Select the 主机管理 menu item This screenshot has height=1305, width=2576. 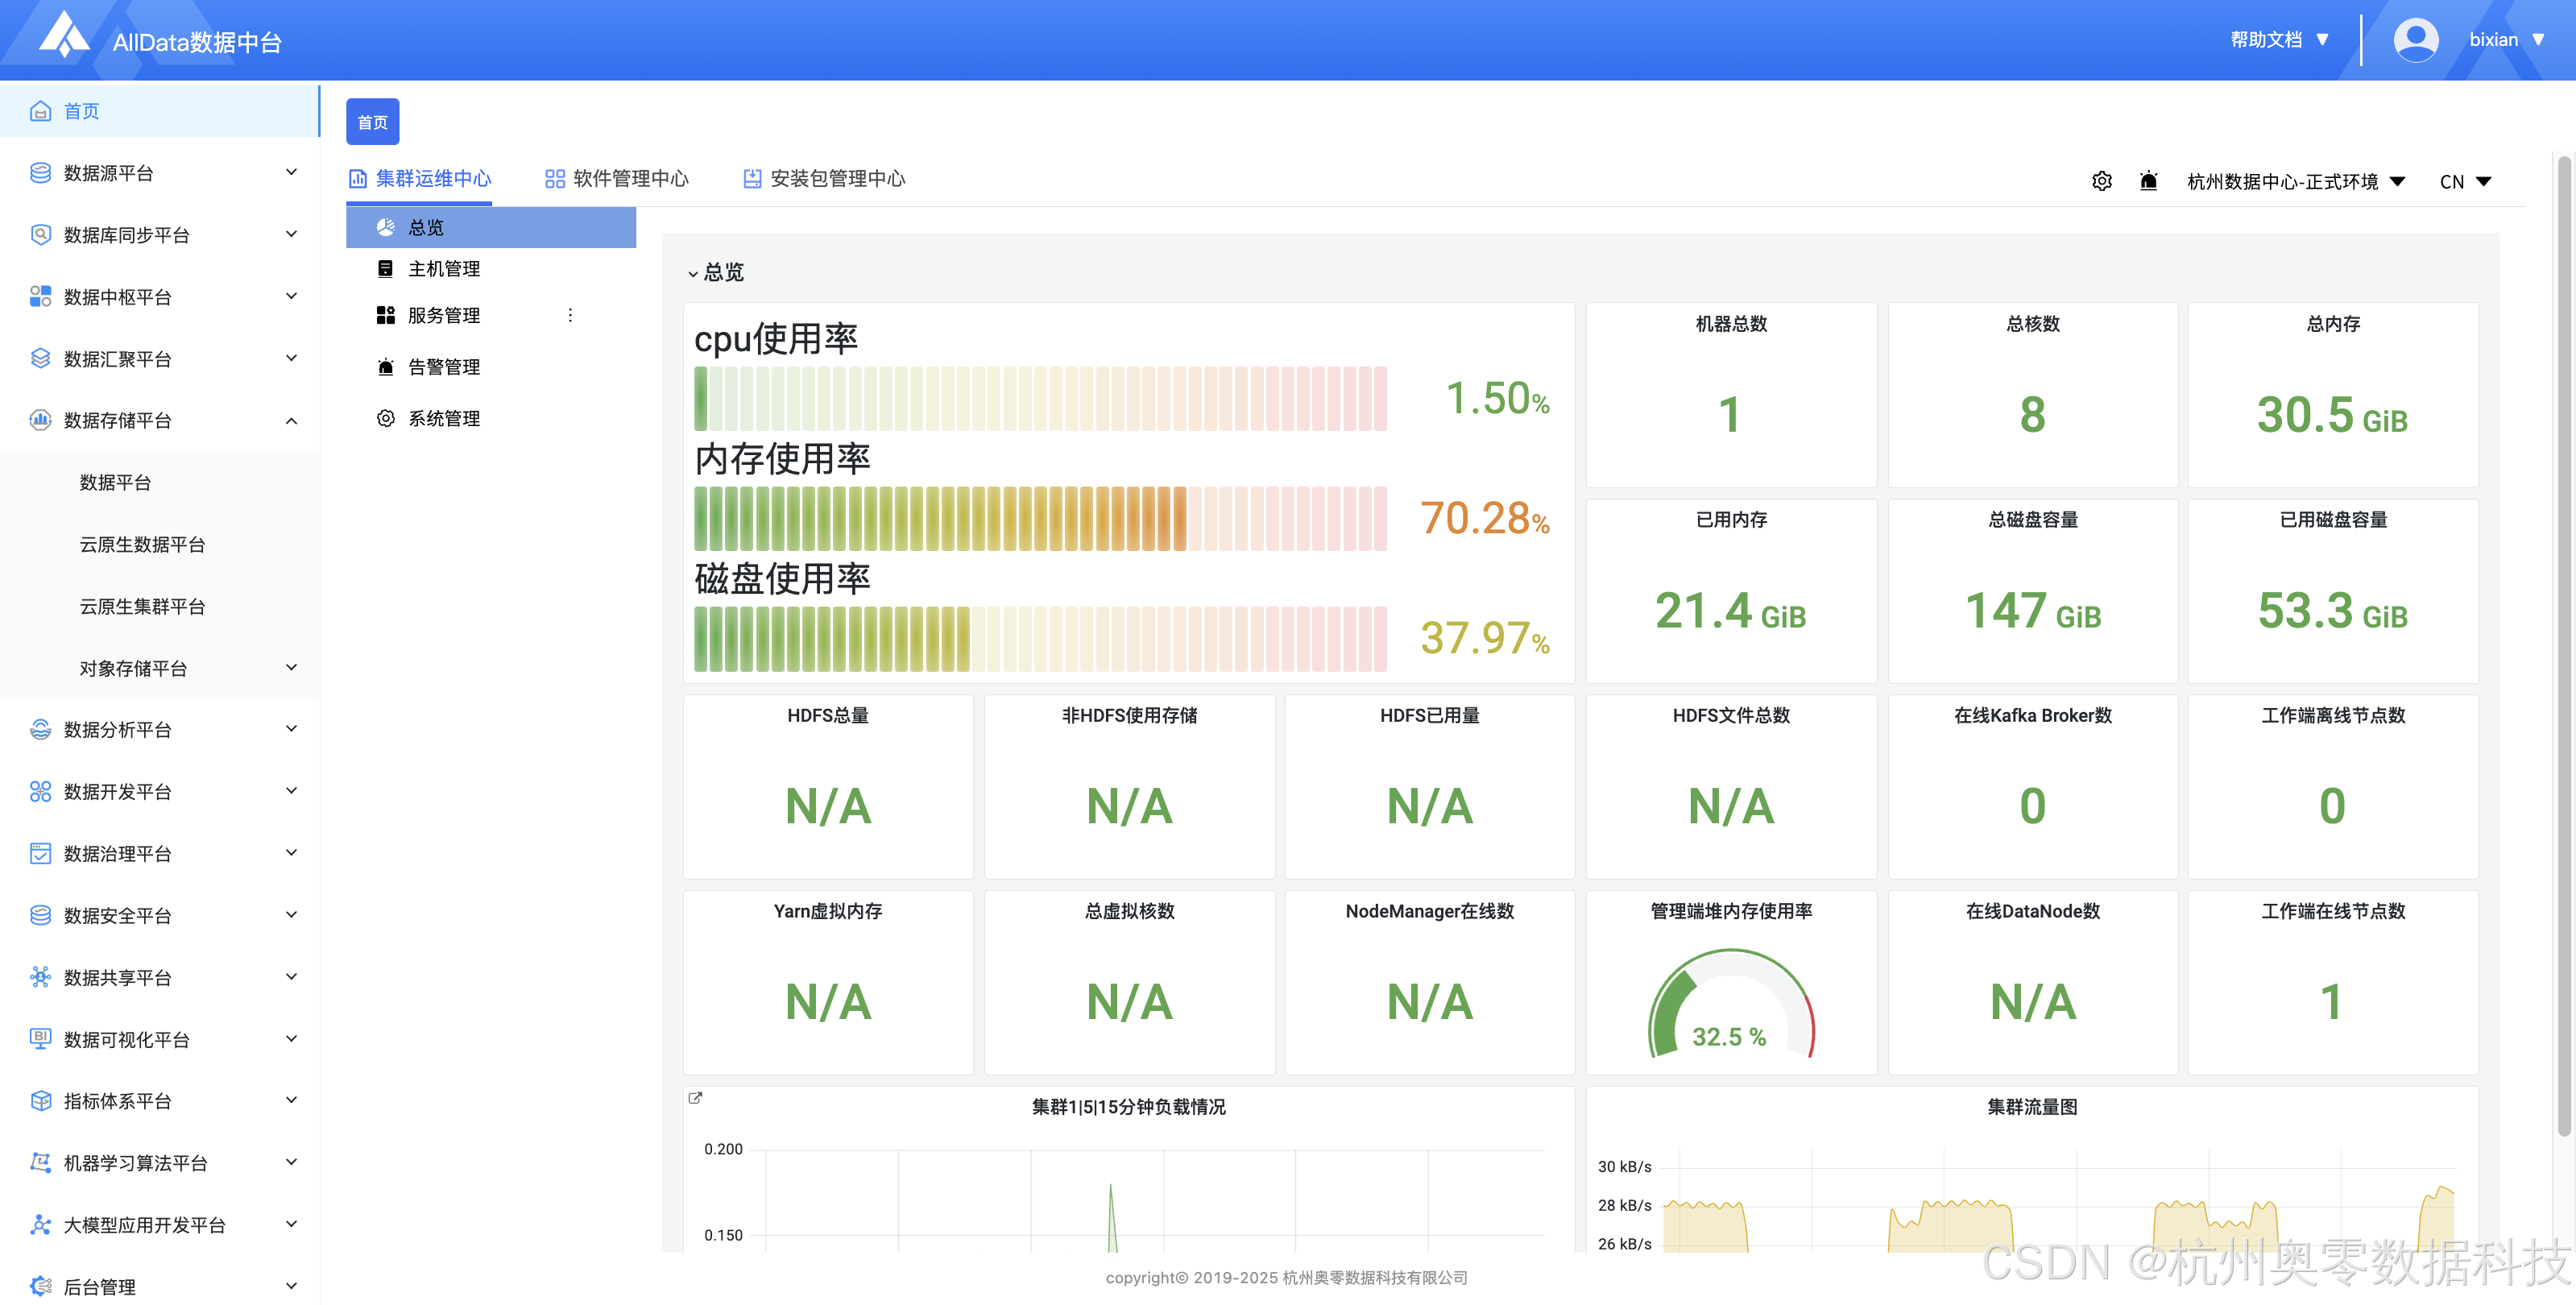[444, 269]
